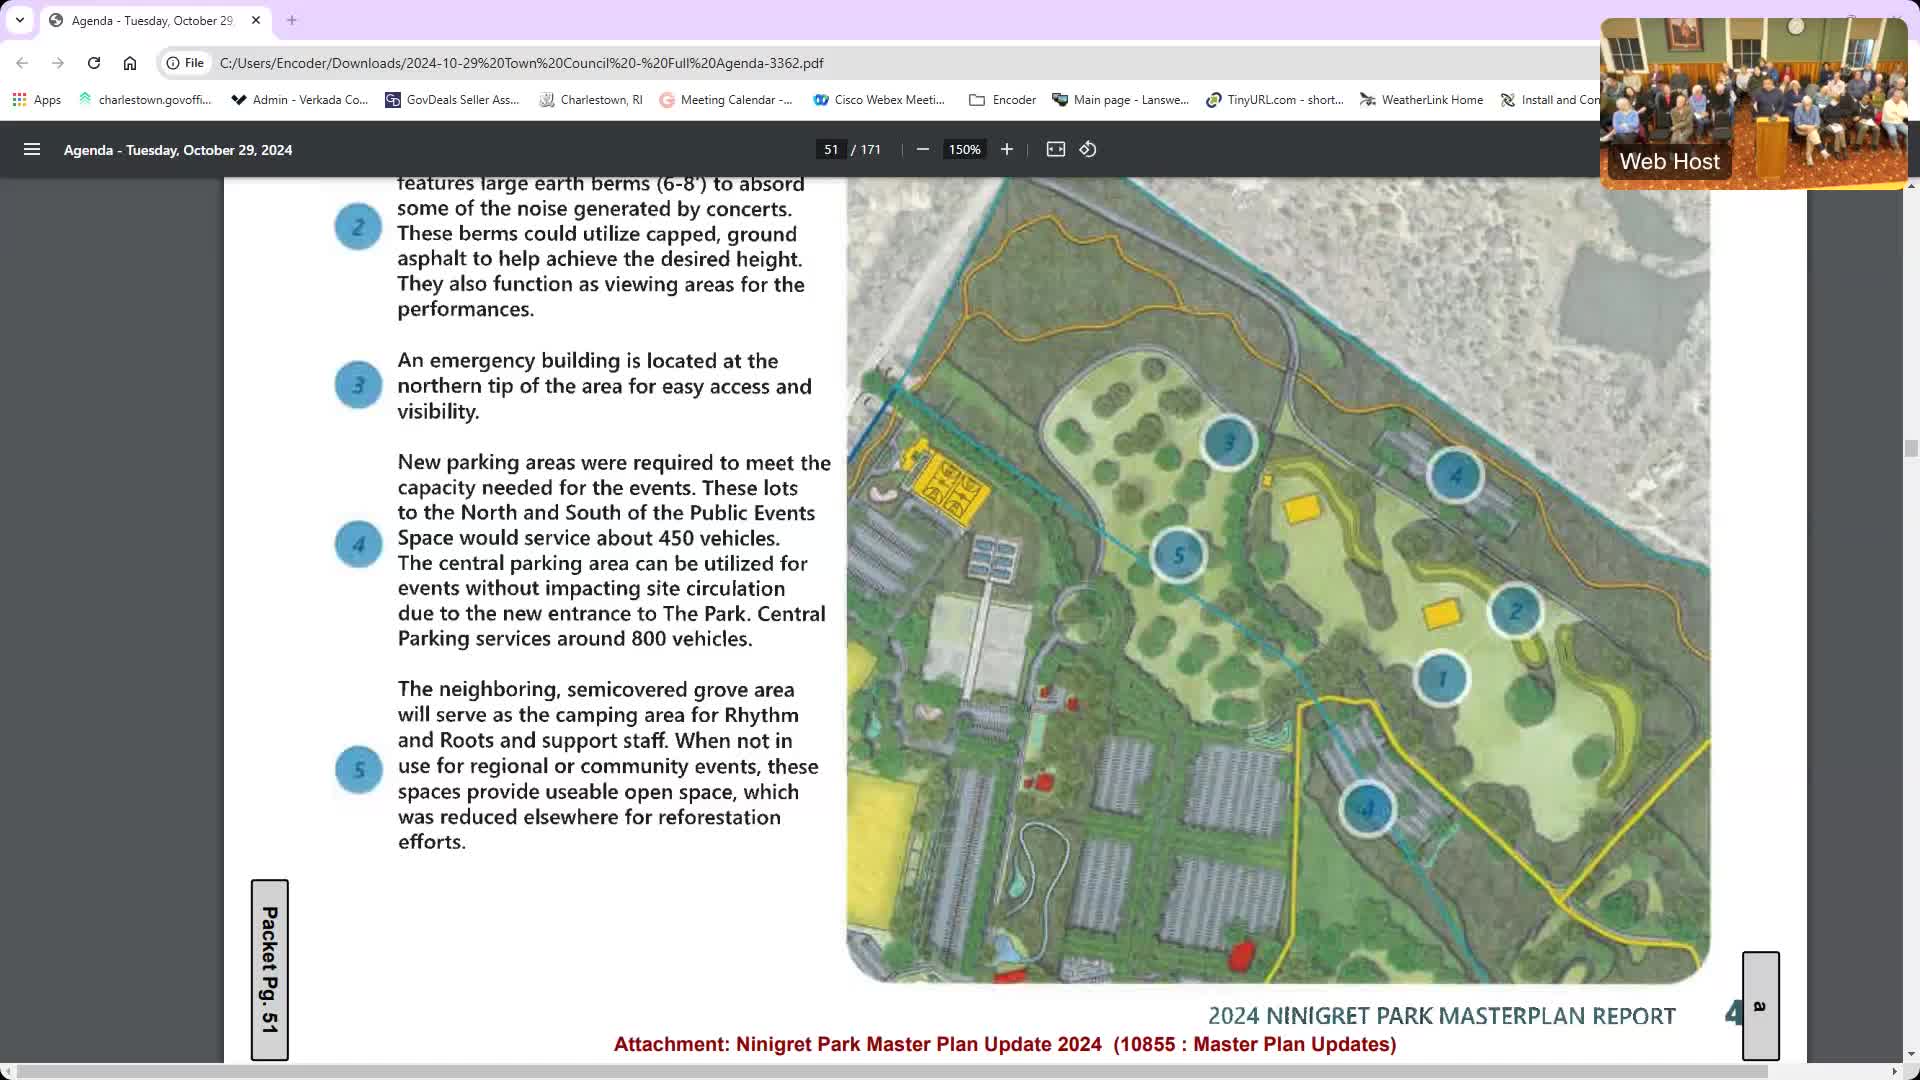Viewport: 1920px width, 1080px height.
Task: Go back to the previous page
Action: 22,63
